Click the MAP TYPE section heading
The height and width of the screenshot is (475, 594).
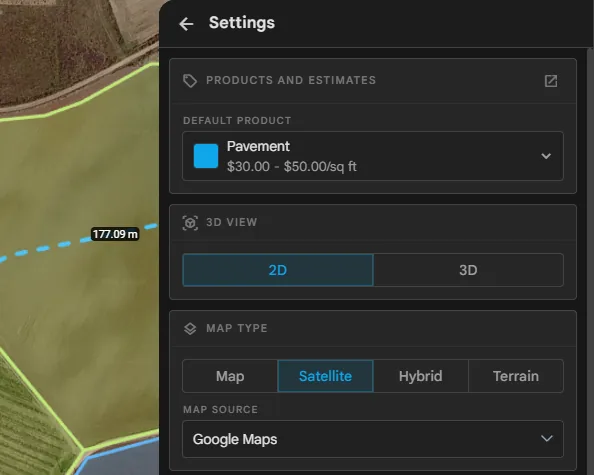(237, 328)
